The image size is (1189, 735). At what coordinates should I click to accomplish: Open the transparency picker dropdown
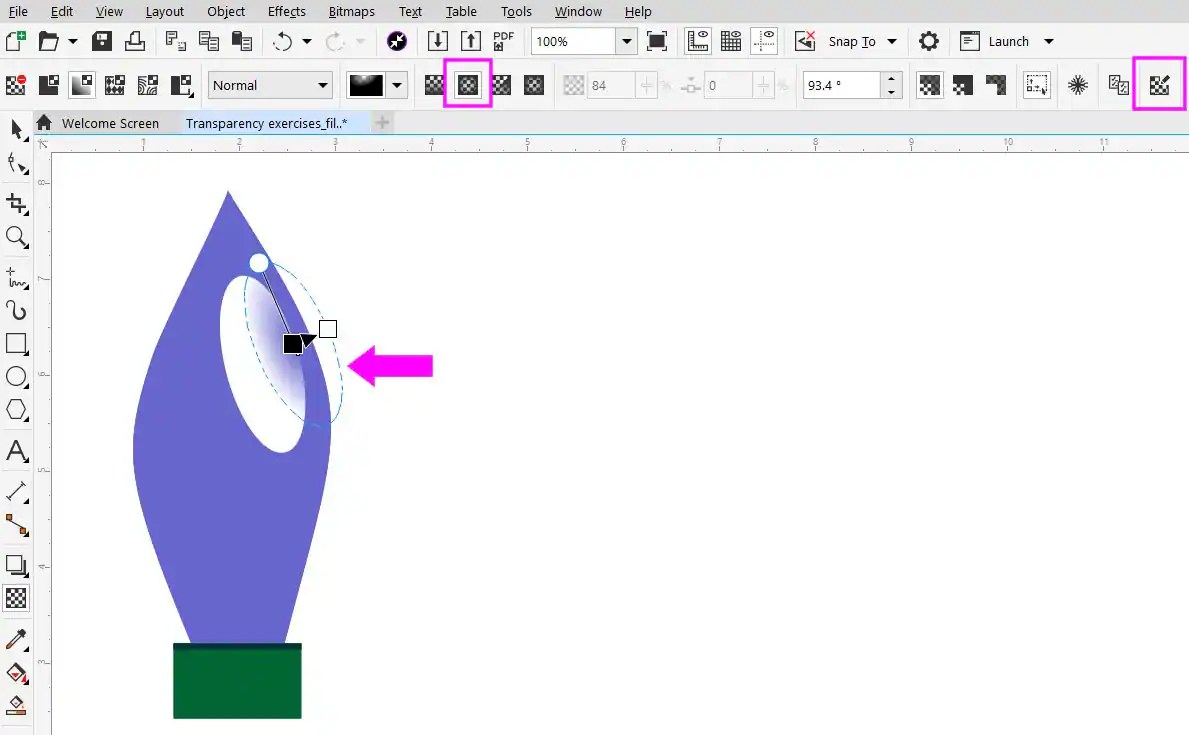tap(397, 85)
